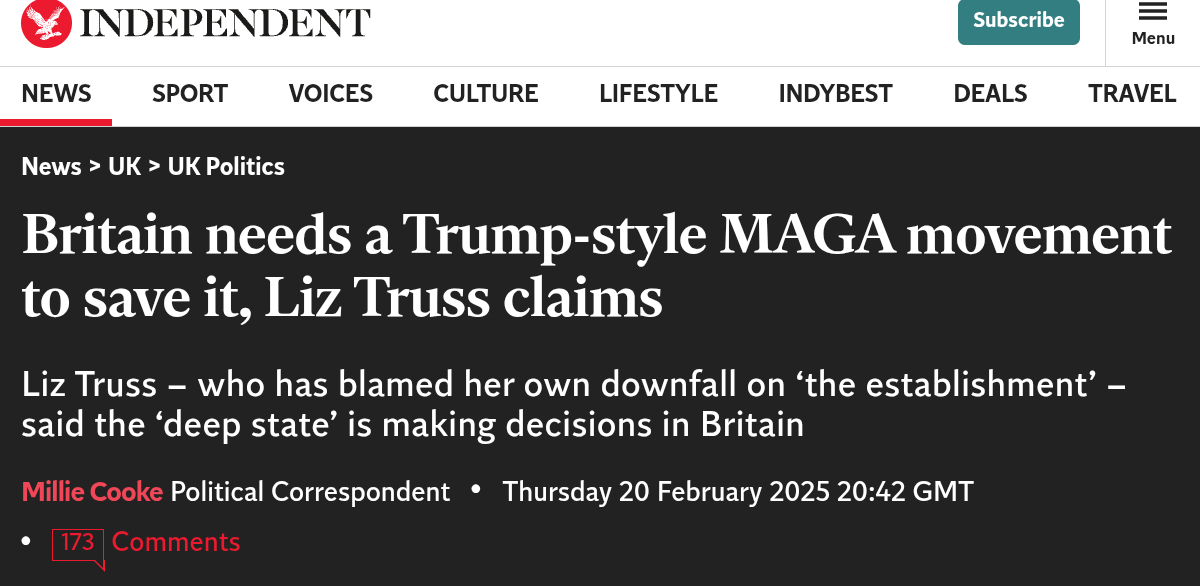Click author name Millie Cooke
Screen dimensions: 1200x586
point(92,492)
